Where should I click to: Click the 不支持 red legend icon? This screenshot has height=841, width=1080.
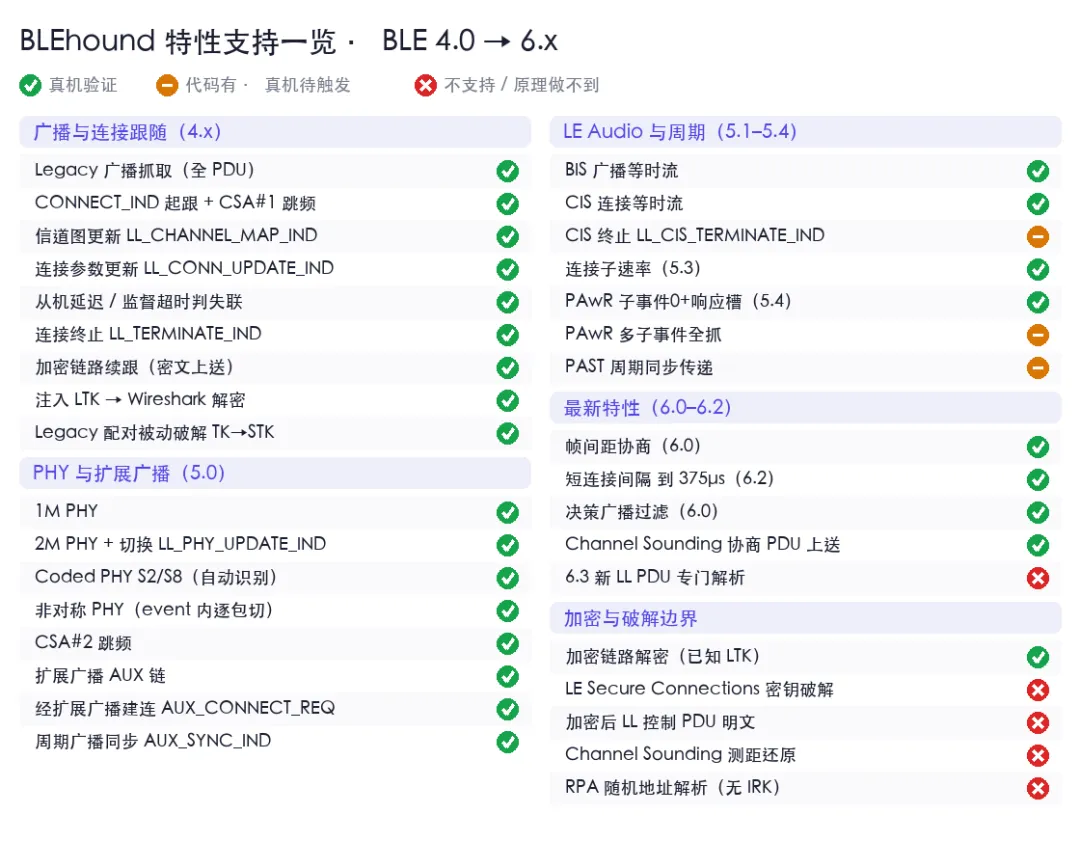[426, 85]
